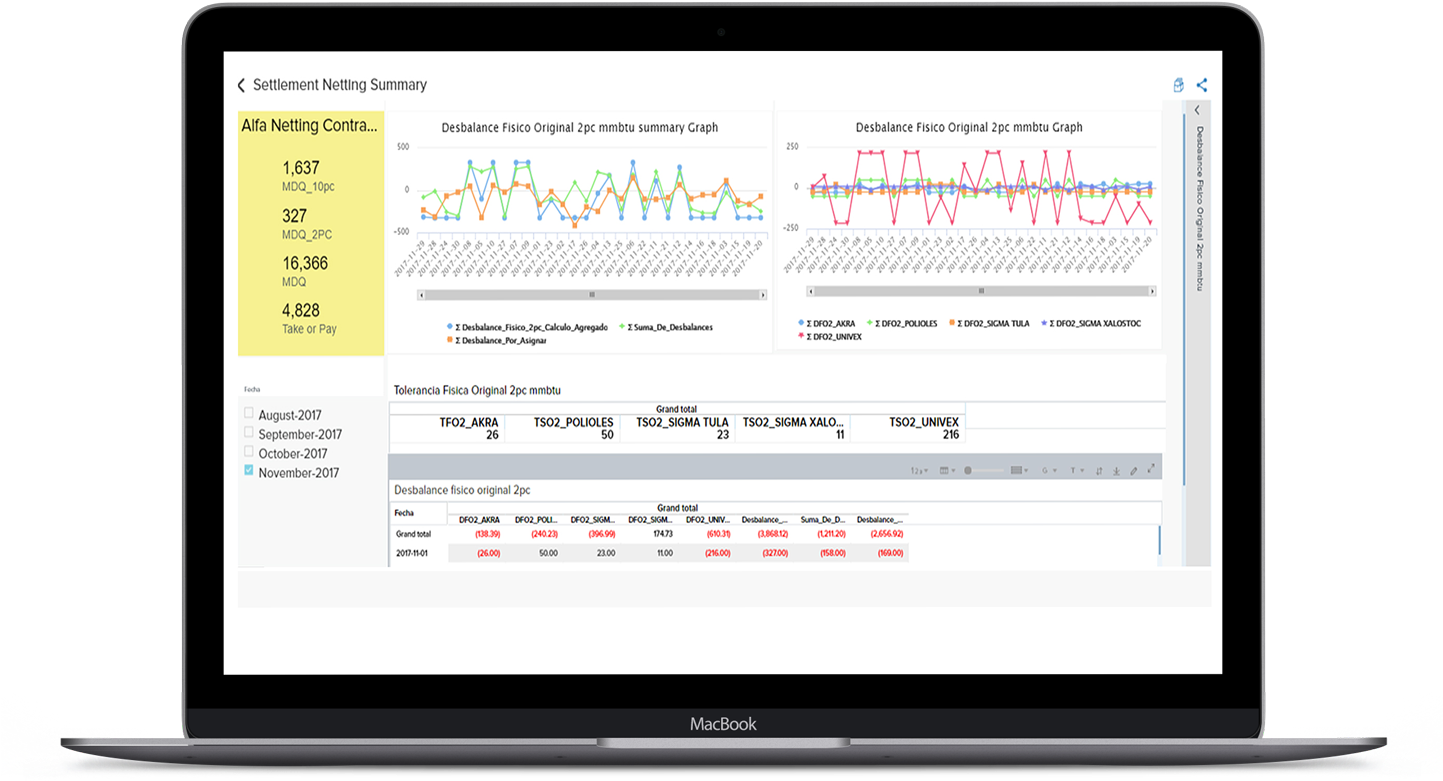Click the back arrow on Settlement Netting Summary
Viewport: 1443px width, 781px height.
point(240,85)
